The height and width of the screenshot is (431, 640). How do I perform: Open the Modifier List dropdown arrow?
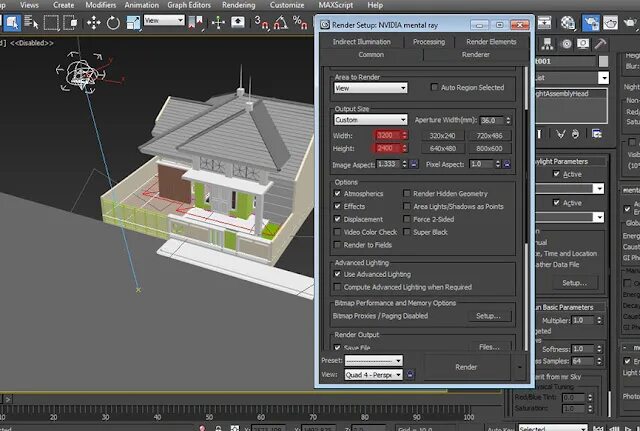click(603, 78)
